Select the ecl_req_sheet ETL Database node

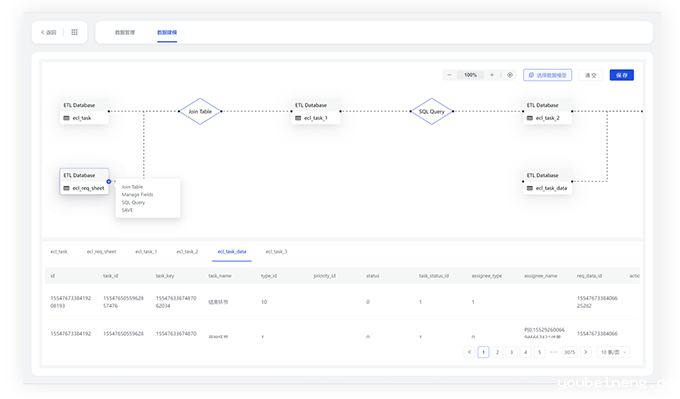pos(84,182)
